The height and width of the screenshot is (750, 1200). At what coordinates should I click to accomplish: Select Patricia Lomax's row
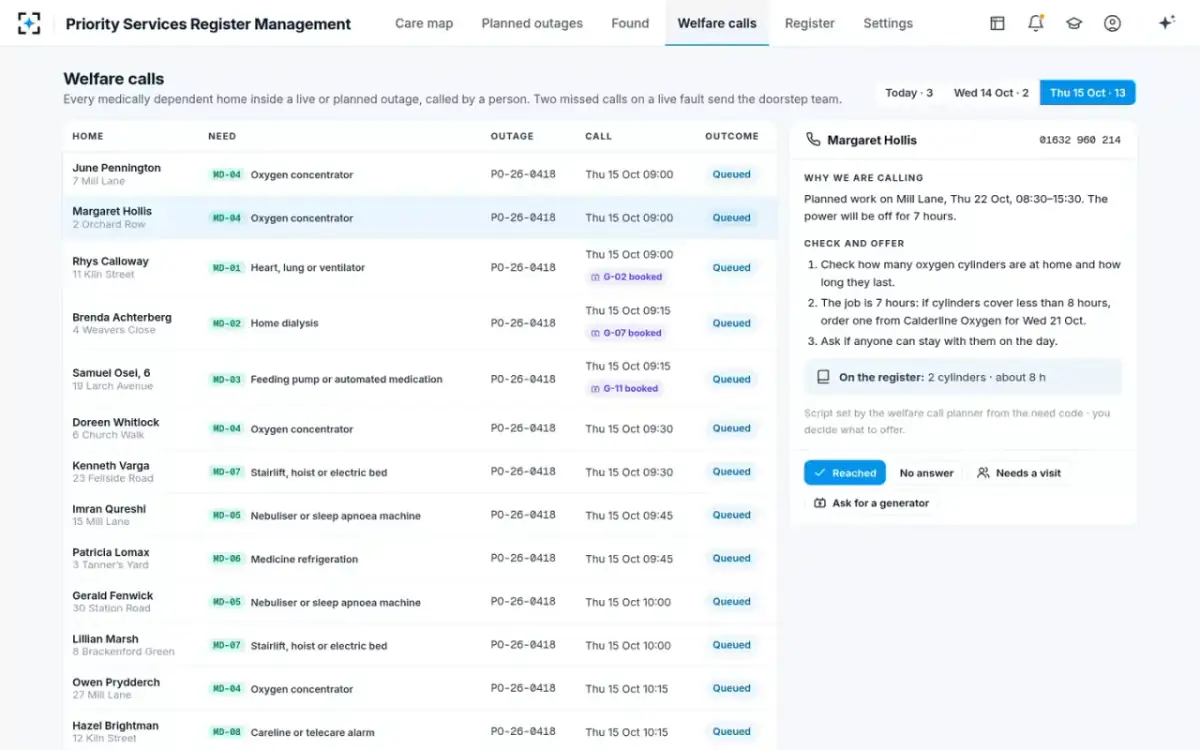tap(420, 558)
